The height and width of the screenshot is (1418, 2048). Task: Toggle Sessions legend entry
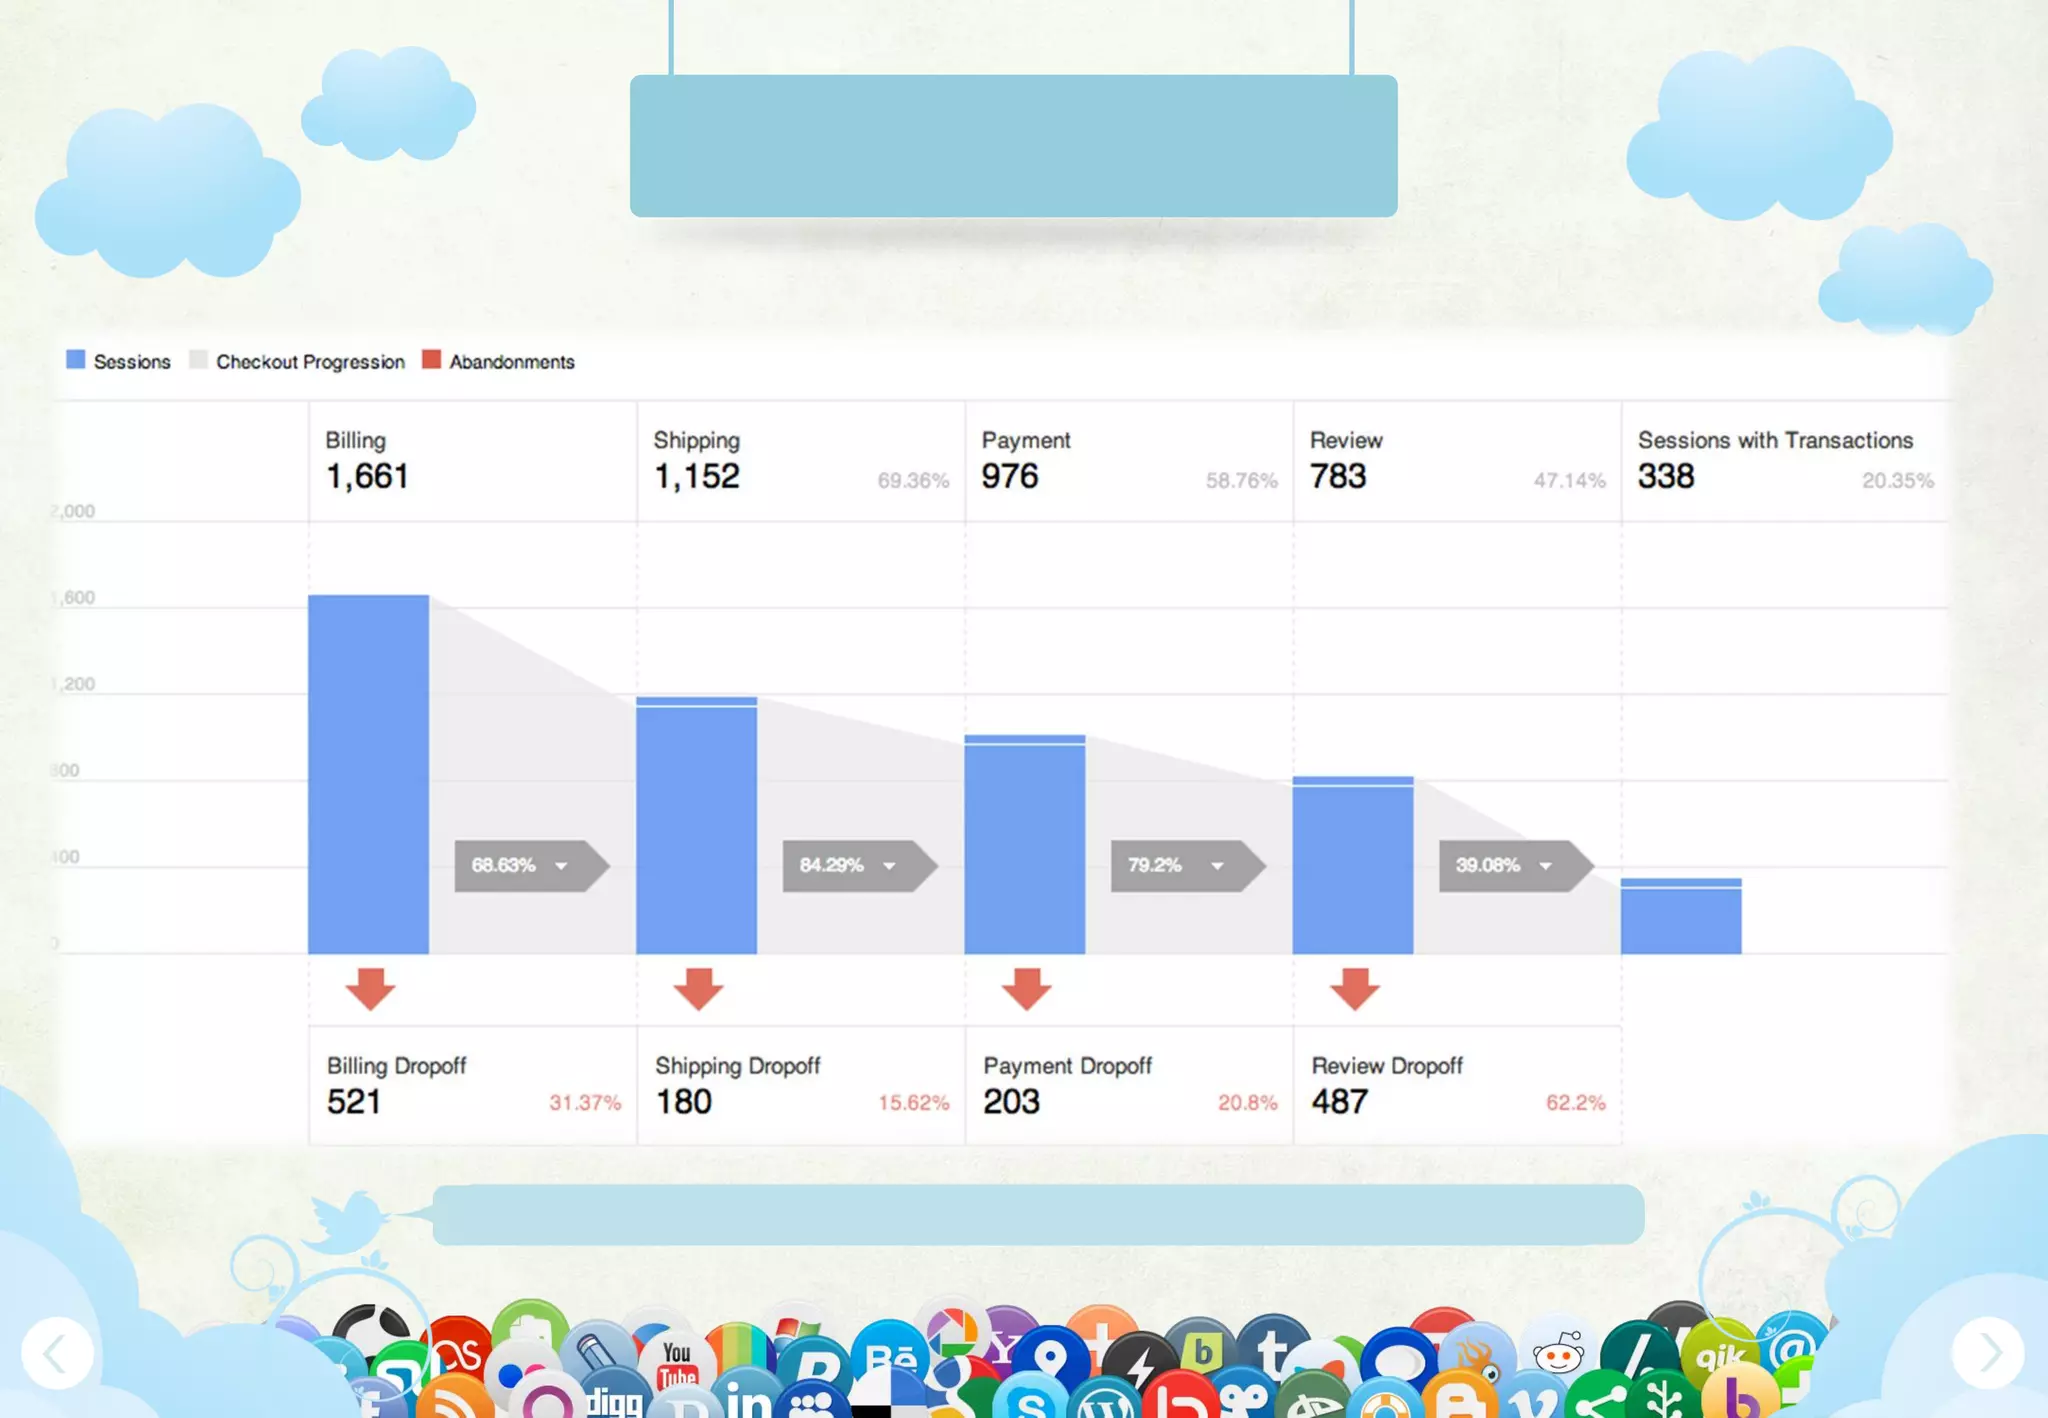[x=118, y=361]
